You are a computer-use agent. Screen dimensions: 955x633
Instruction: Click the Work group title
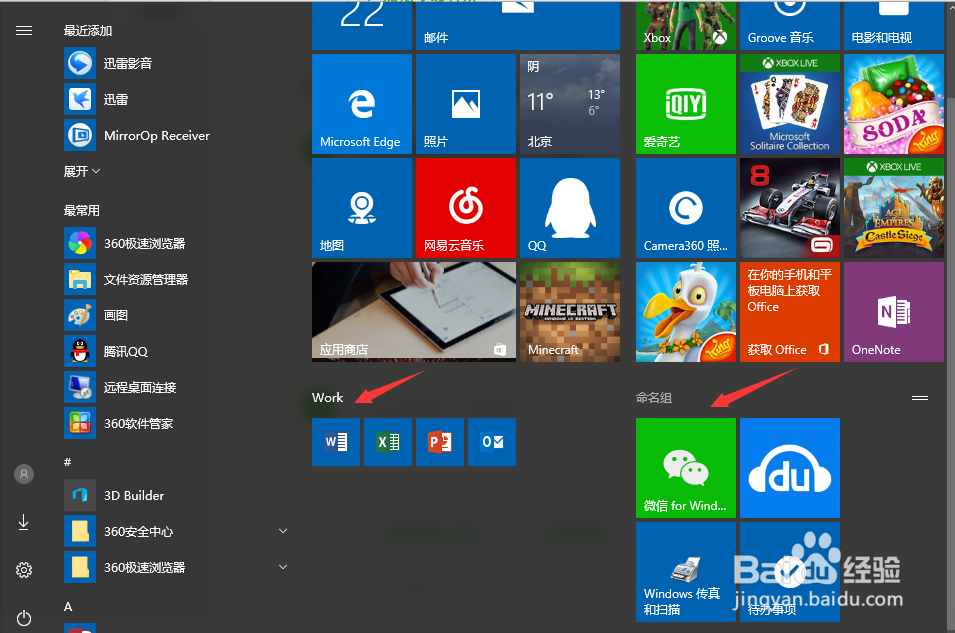coord(328,397)
